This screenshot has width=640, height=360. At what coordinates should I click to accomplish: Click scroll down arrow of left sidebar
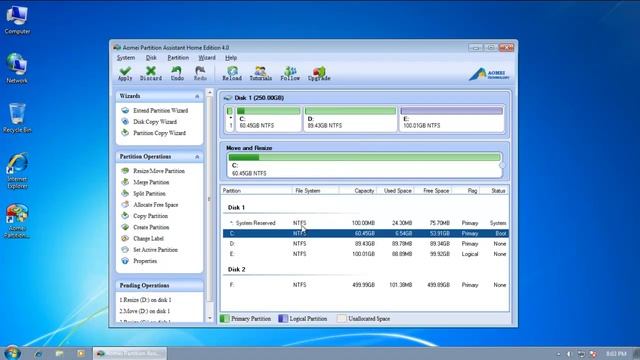(x=210, y=318)
